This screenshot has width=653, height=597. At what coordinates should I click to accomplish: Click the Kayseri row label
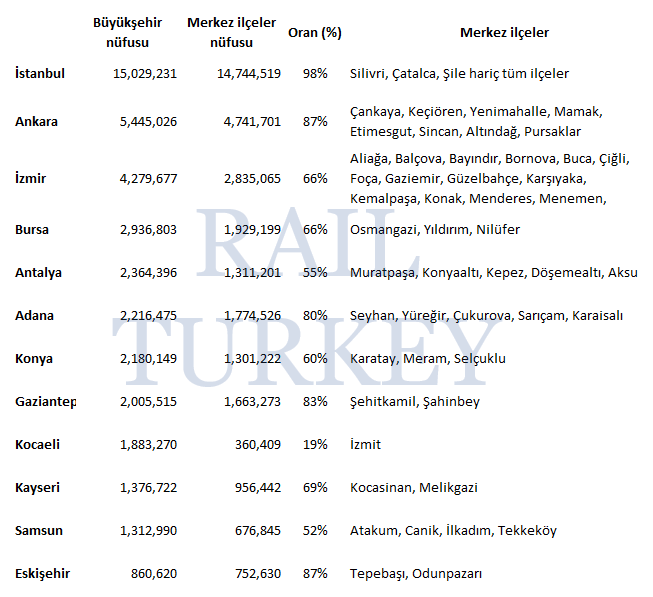[37, 487]
